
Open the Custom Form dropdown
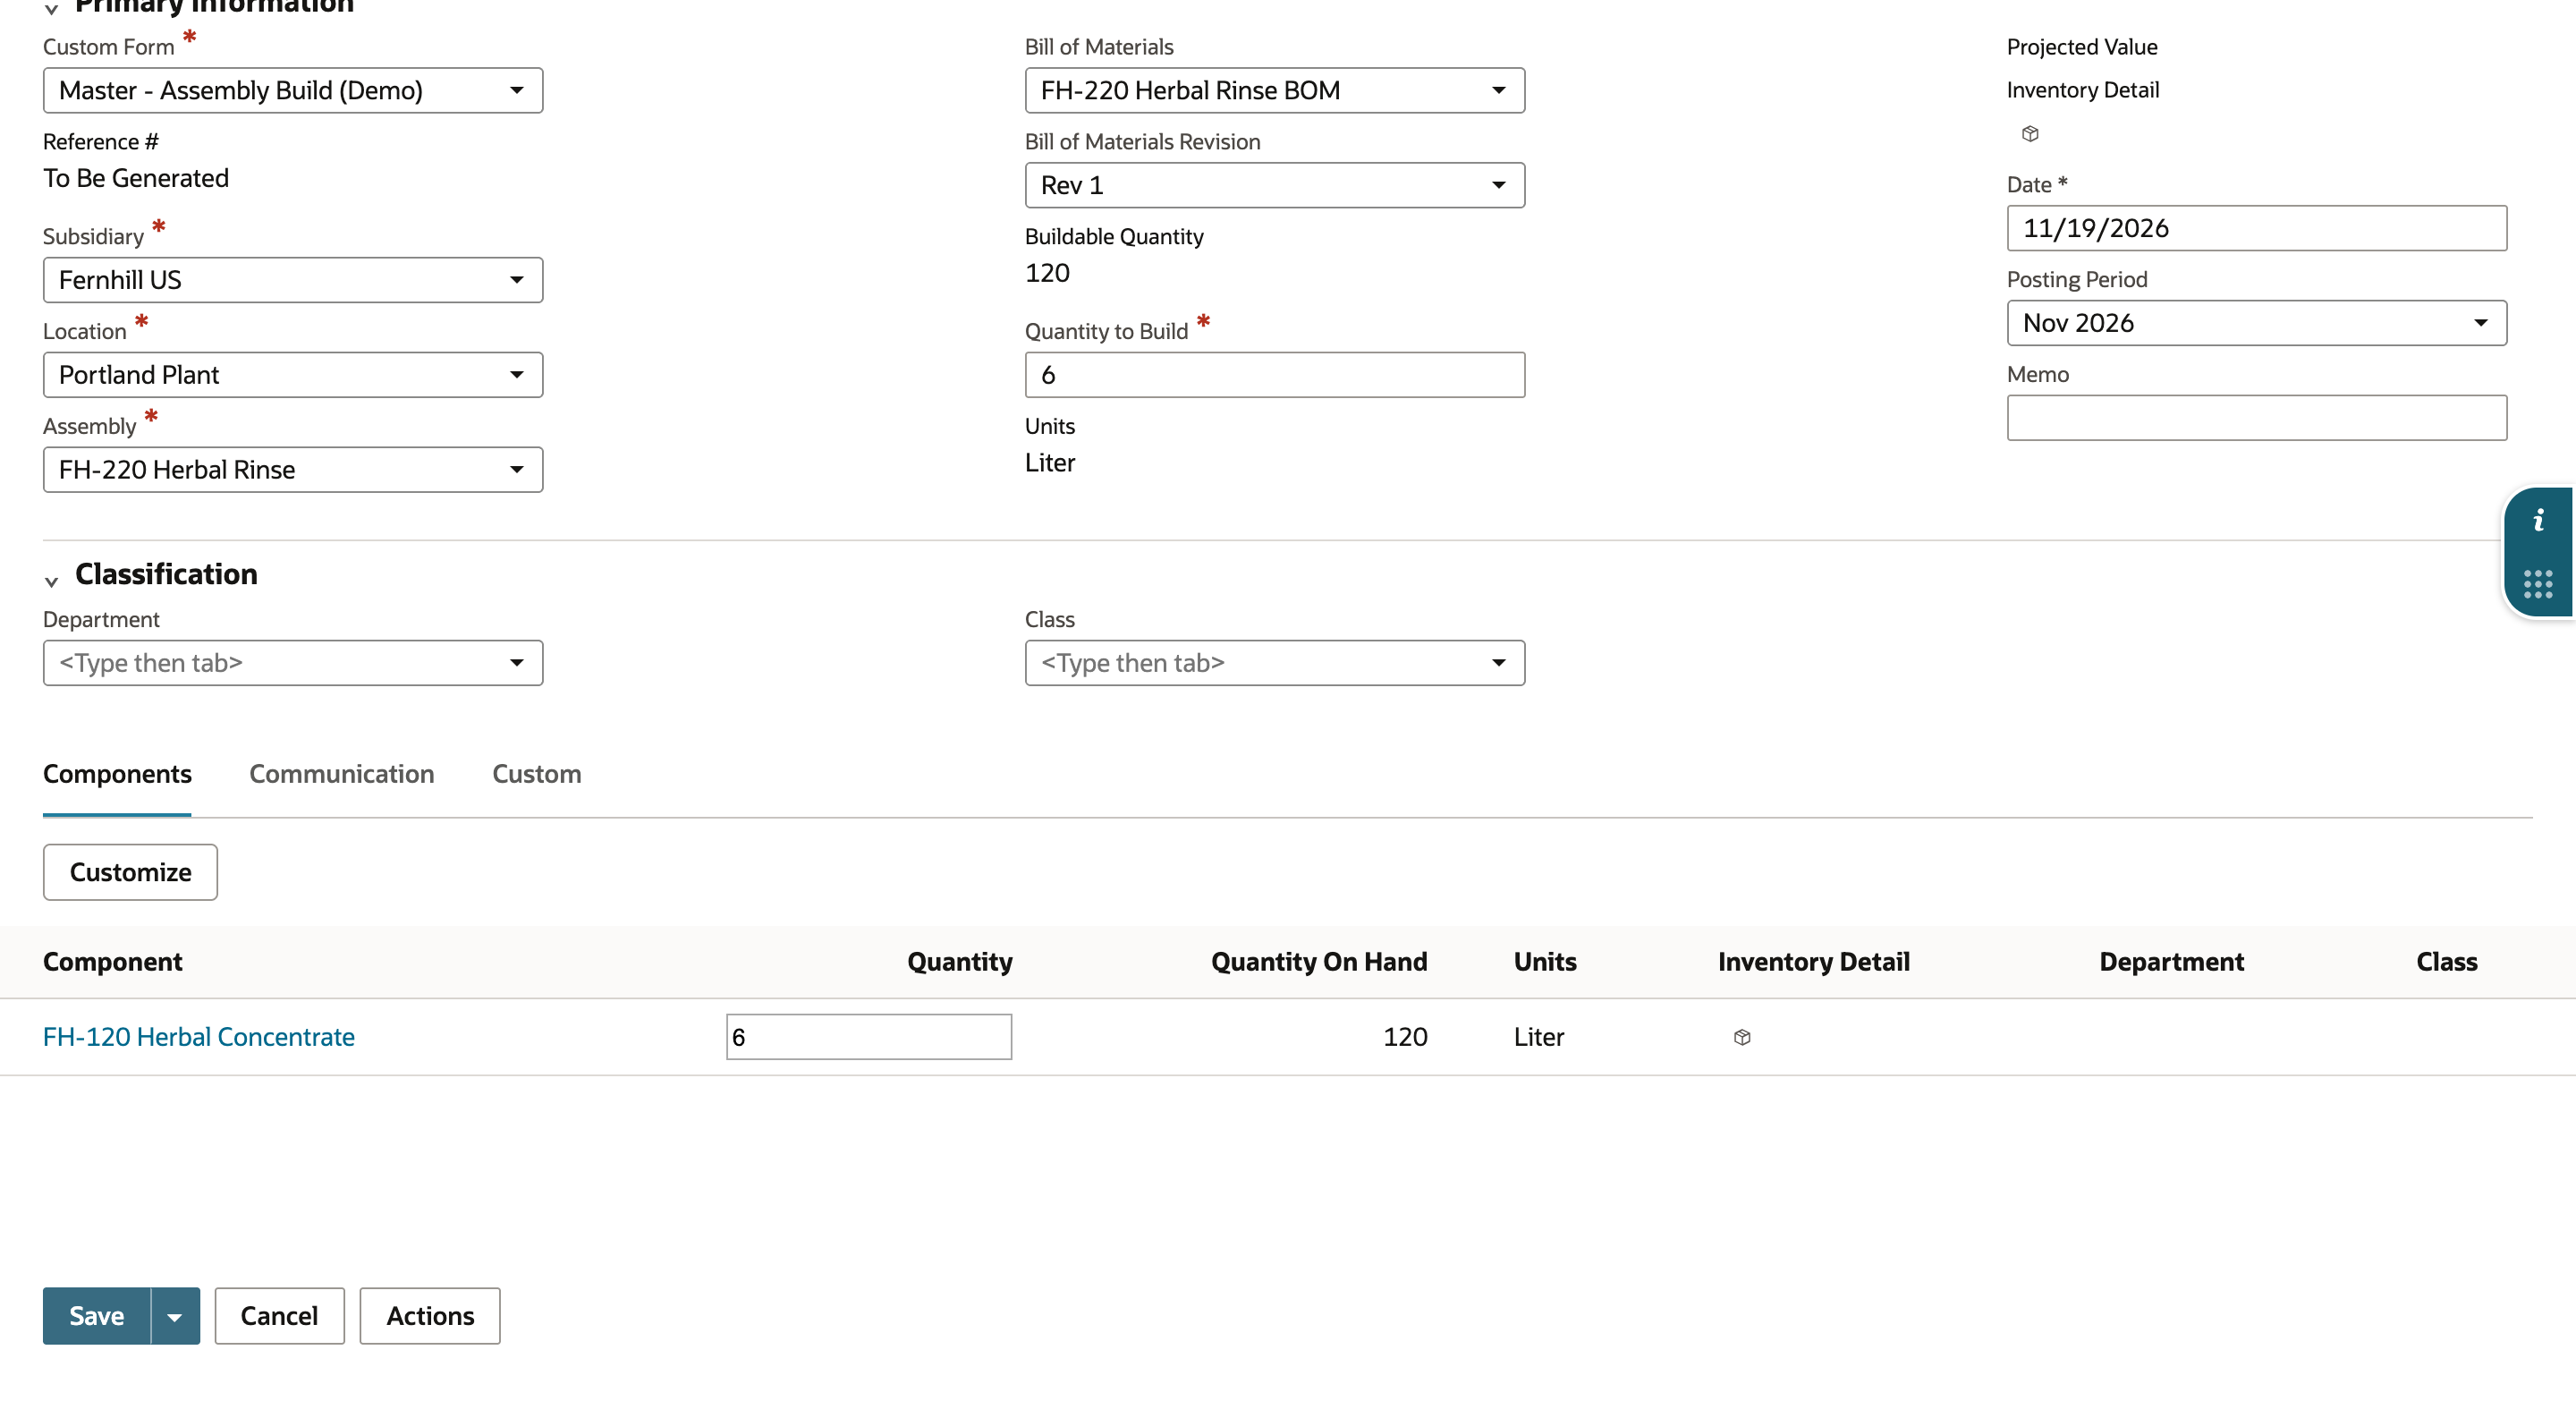293,90
